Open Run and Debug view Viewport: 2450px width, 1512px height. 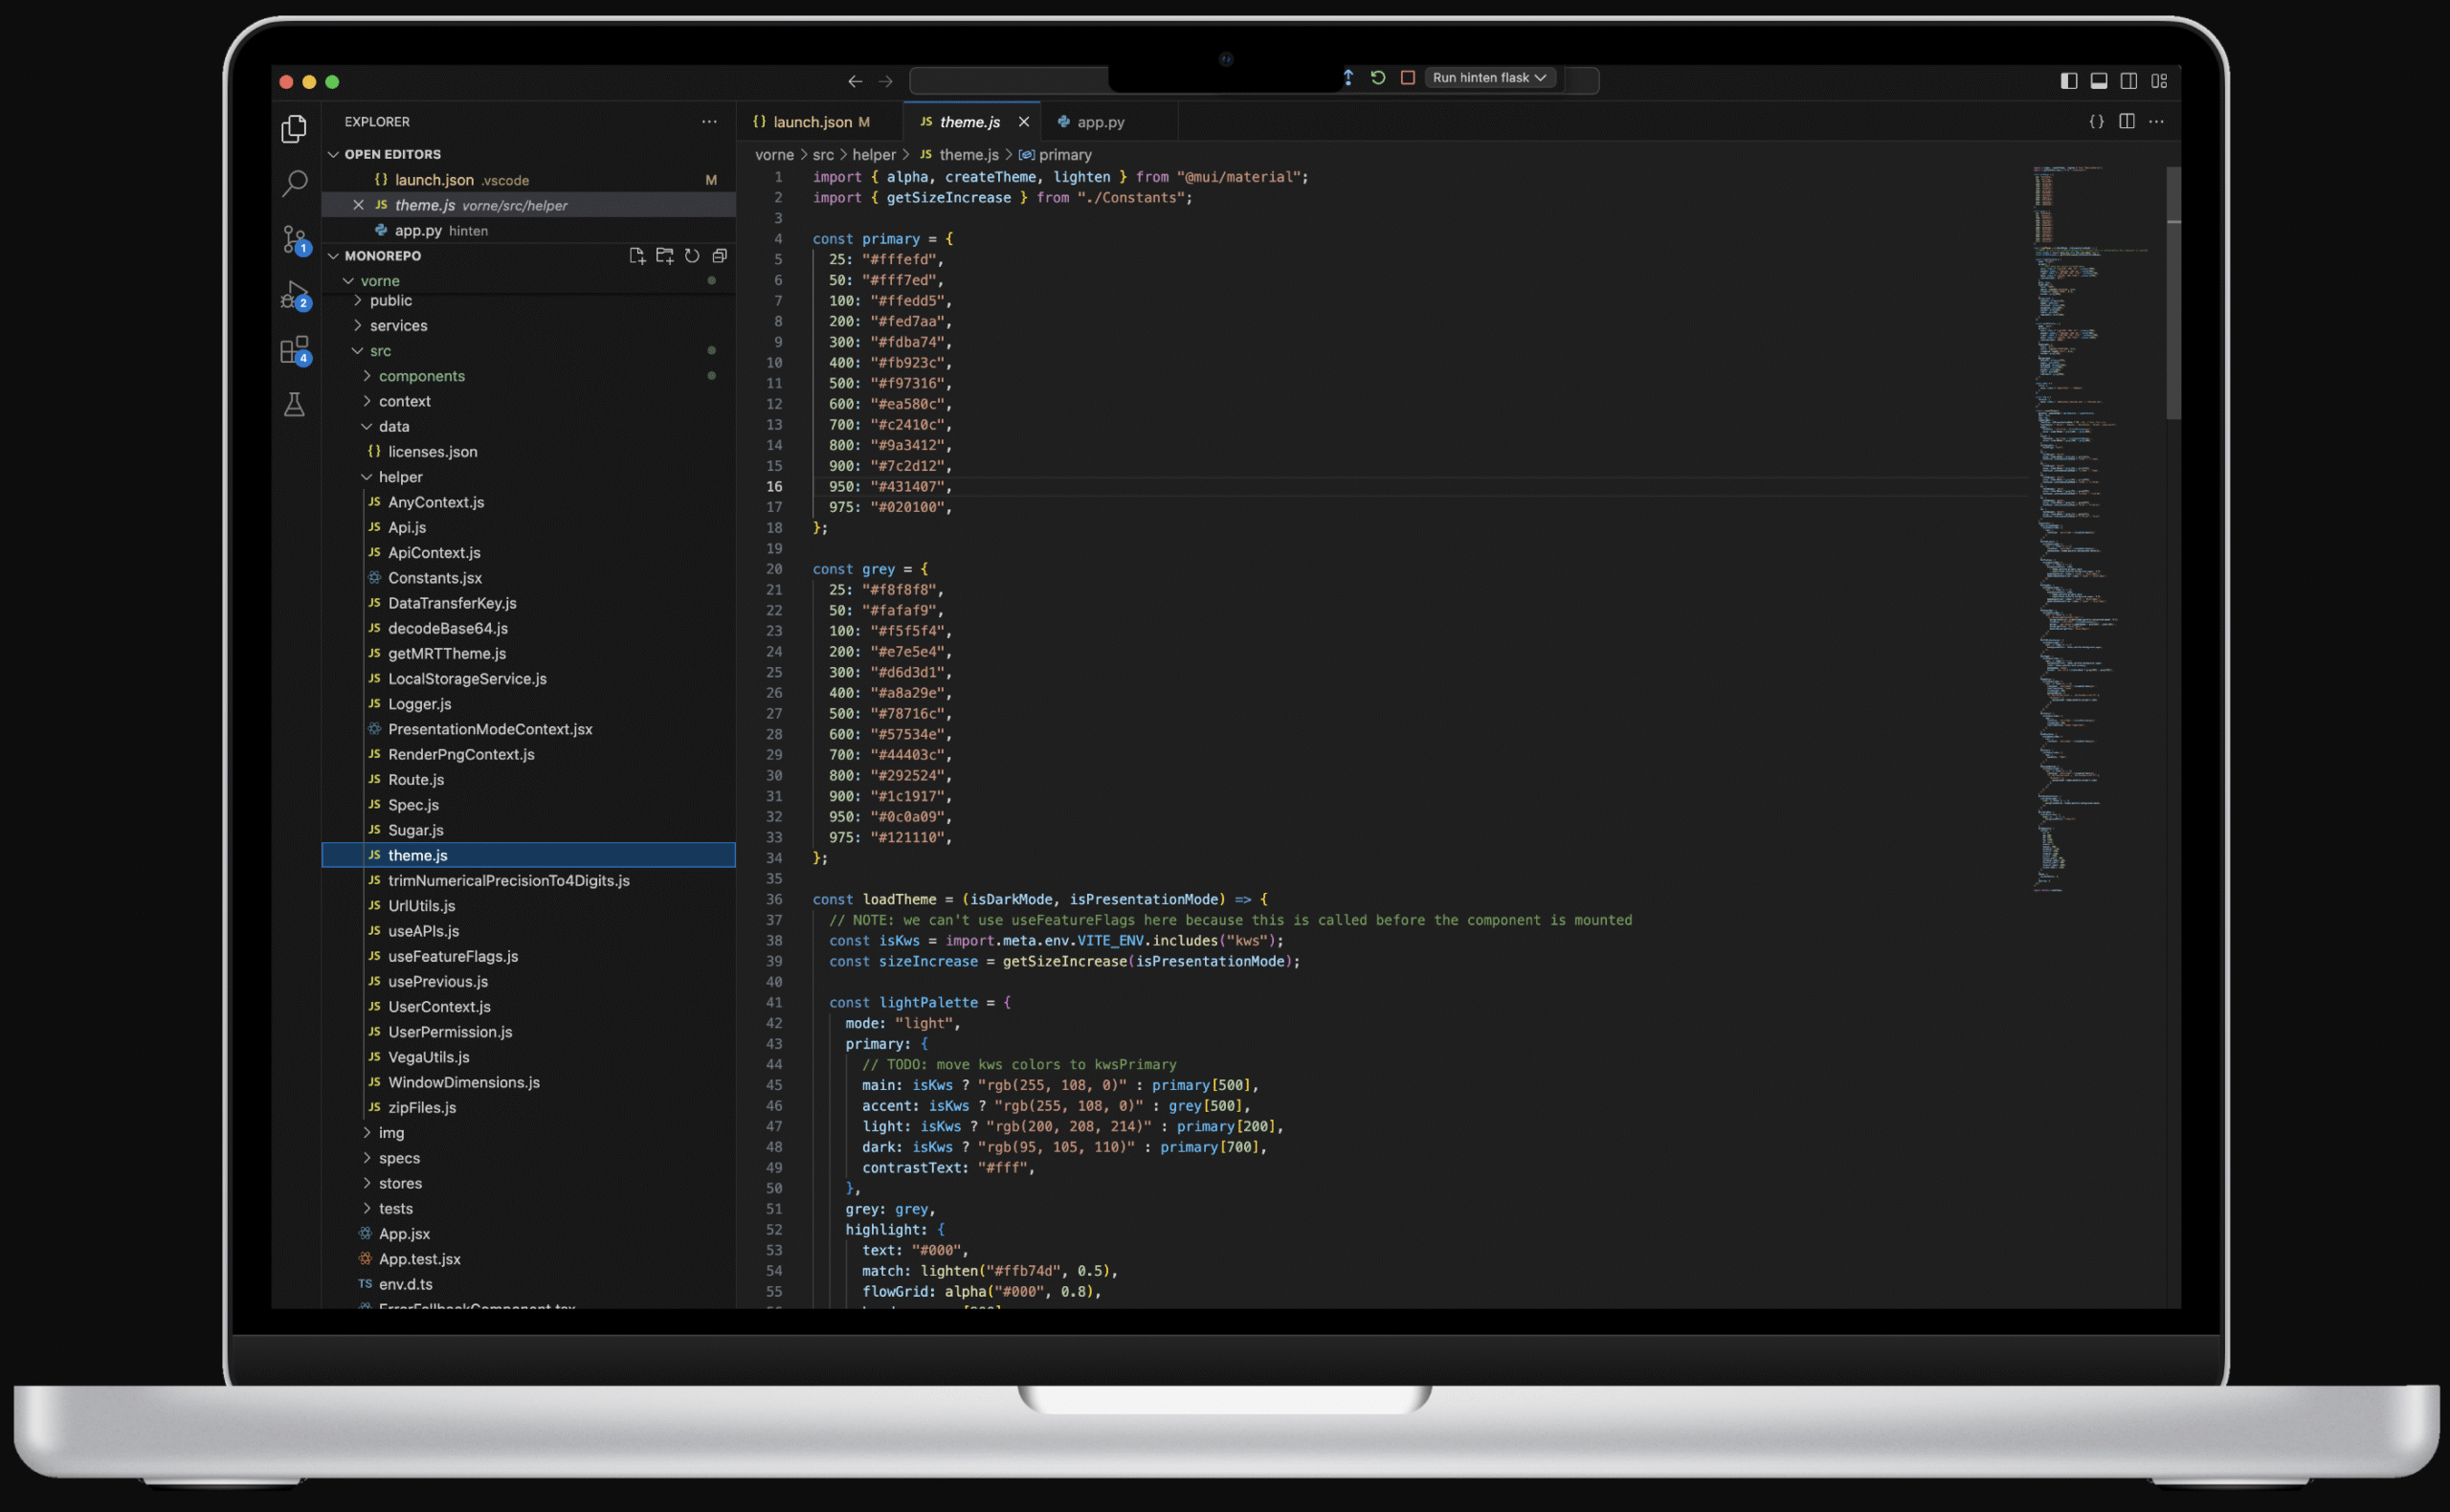[x=294, y=294]
